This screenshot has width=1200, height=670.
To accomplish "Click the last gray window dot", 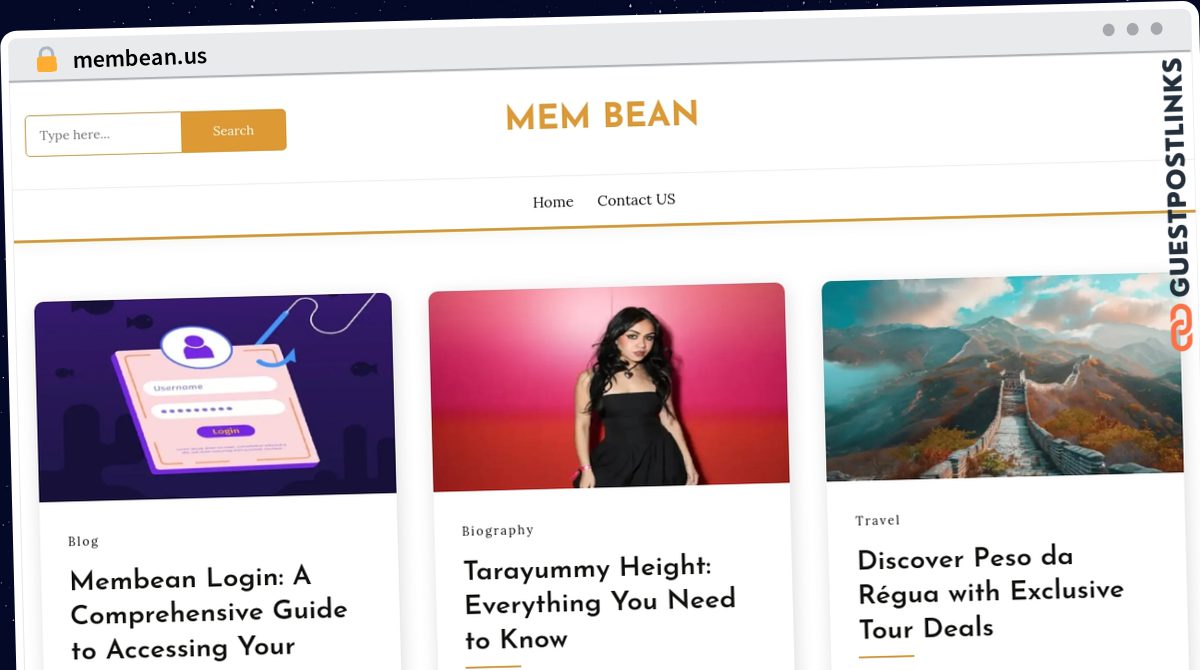I will tap(1156, 29).
